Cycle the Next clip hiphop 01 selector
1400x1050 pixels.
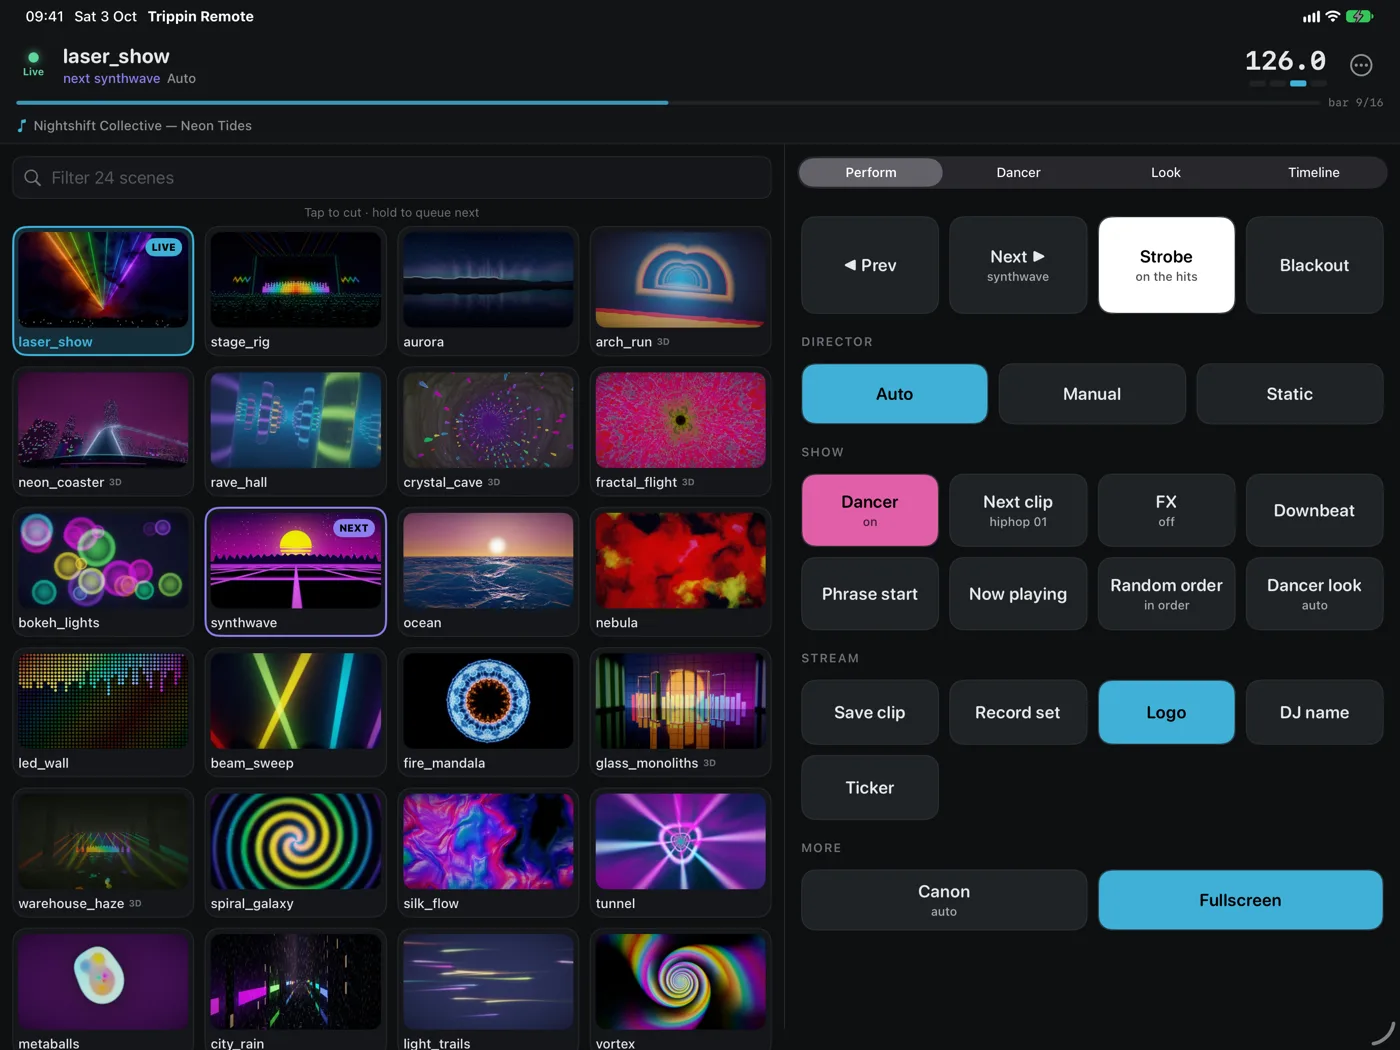[x=1018, y=510]
